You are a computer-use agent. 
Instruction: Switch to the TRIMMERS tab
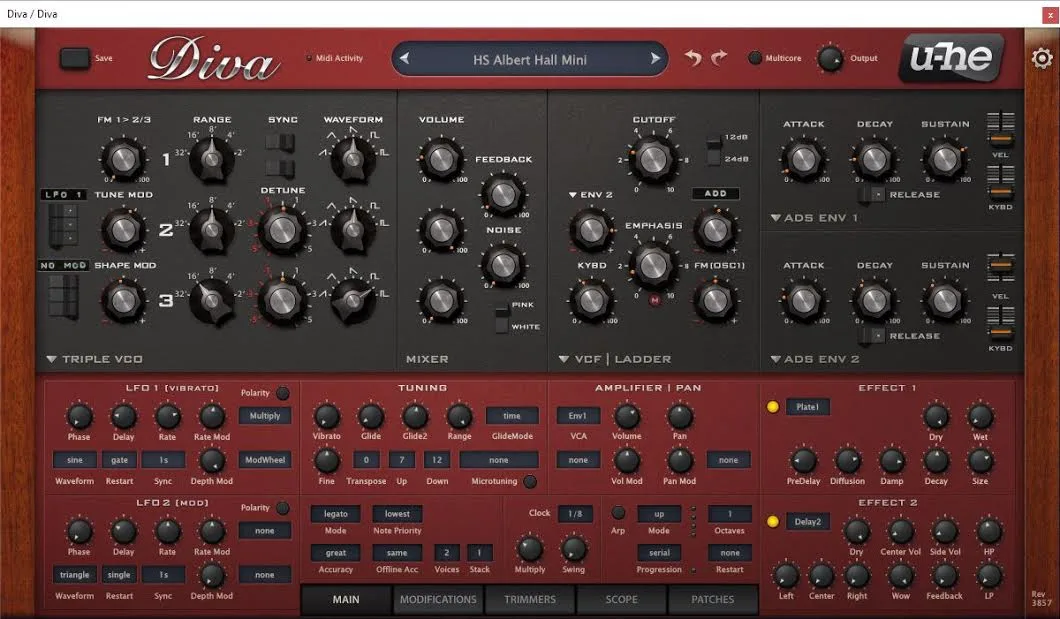tap(530, 599)
